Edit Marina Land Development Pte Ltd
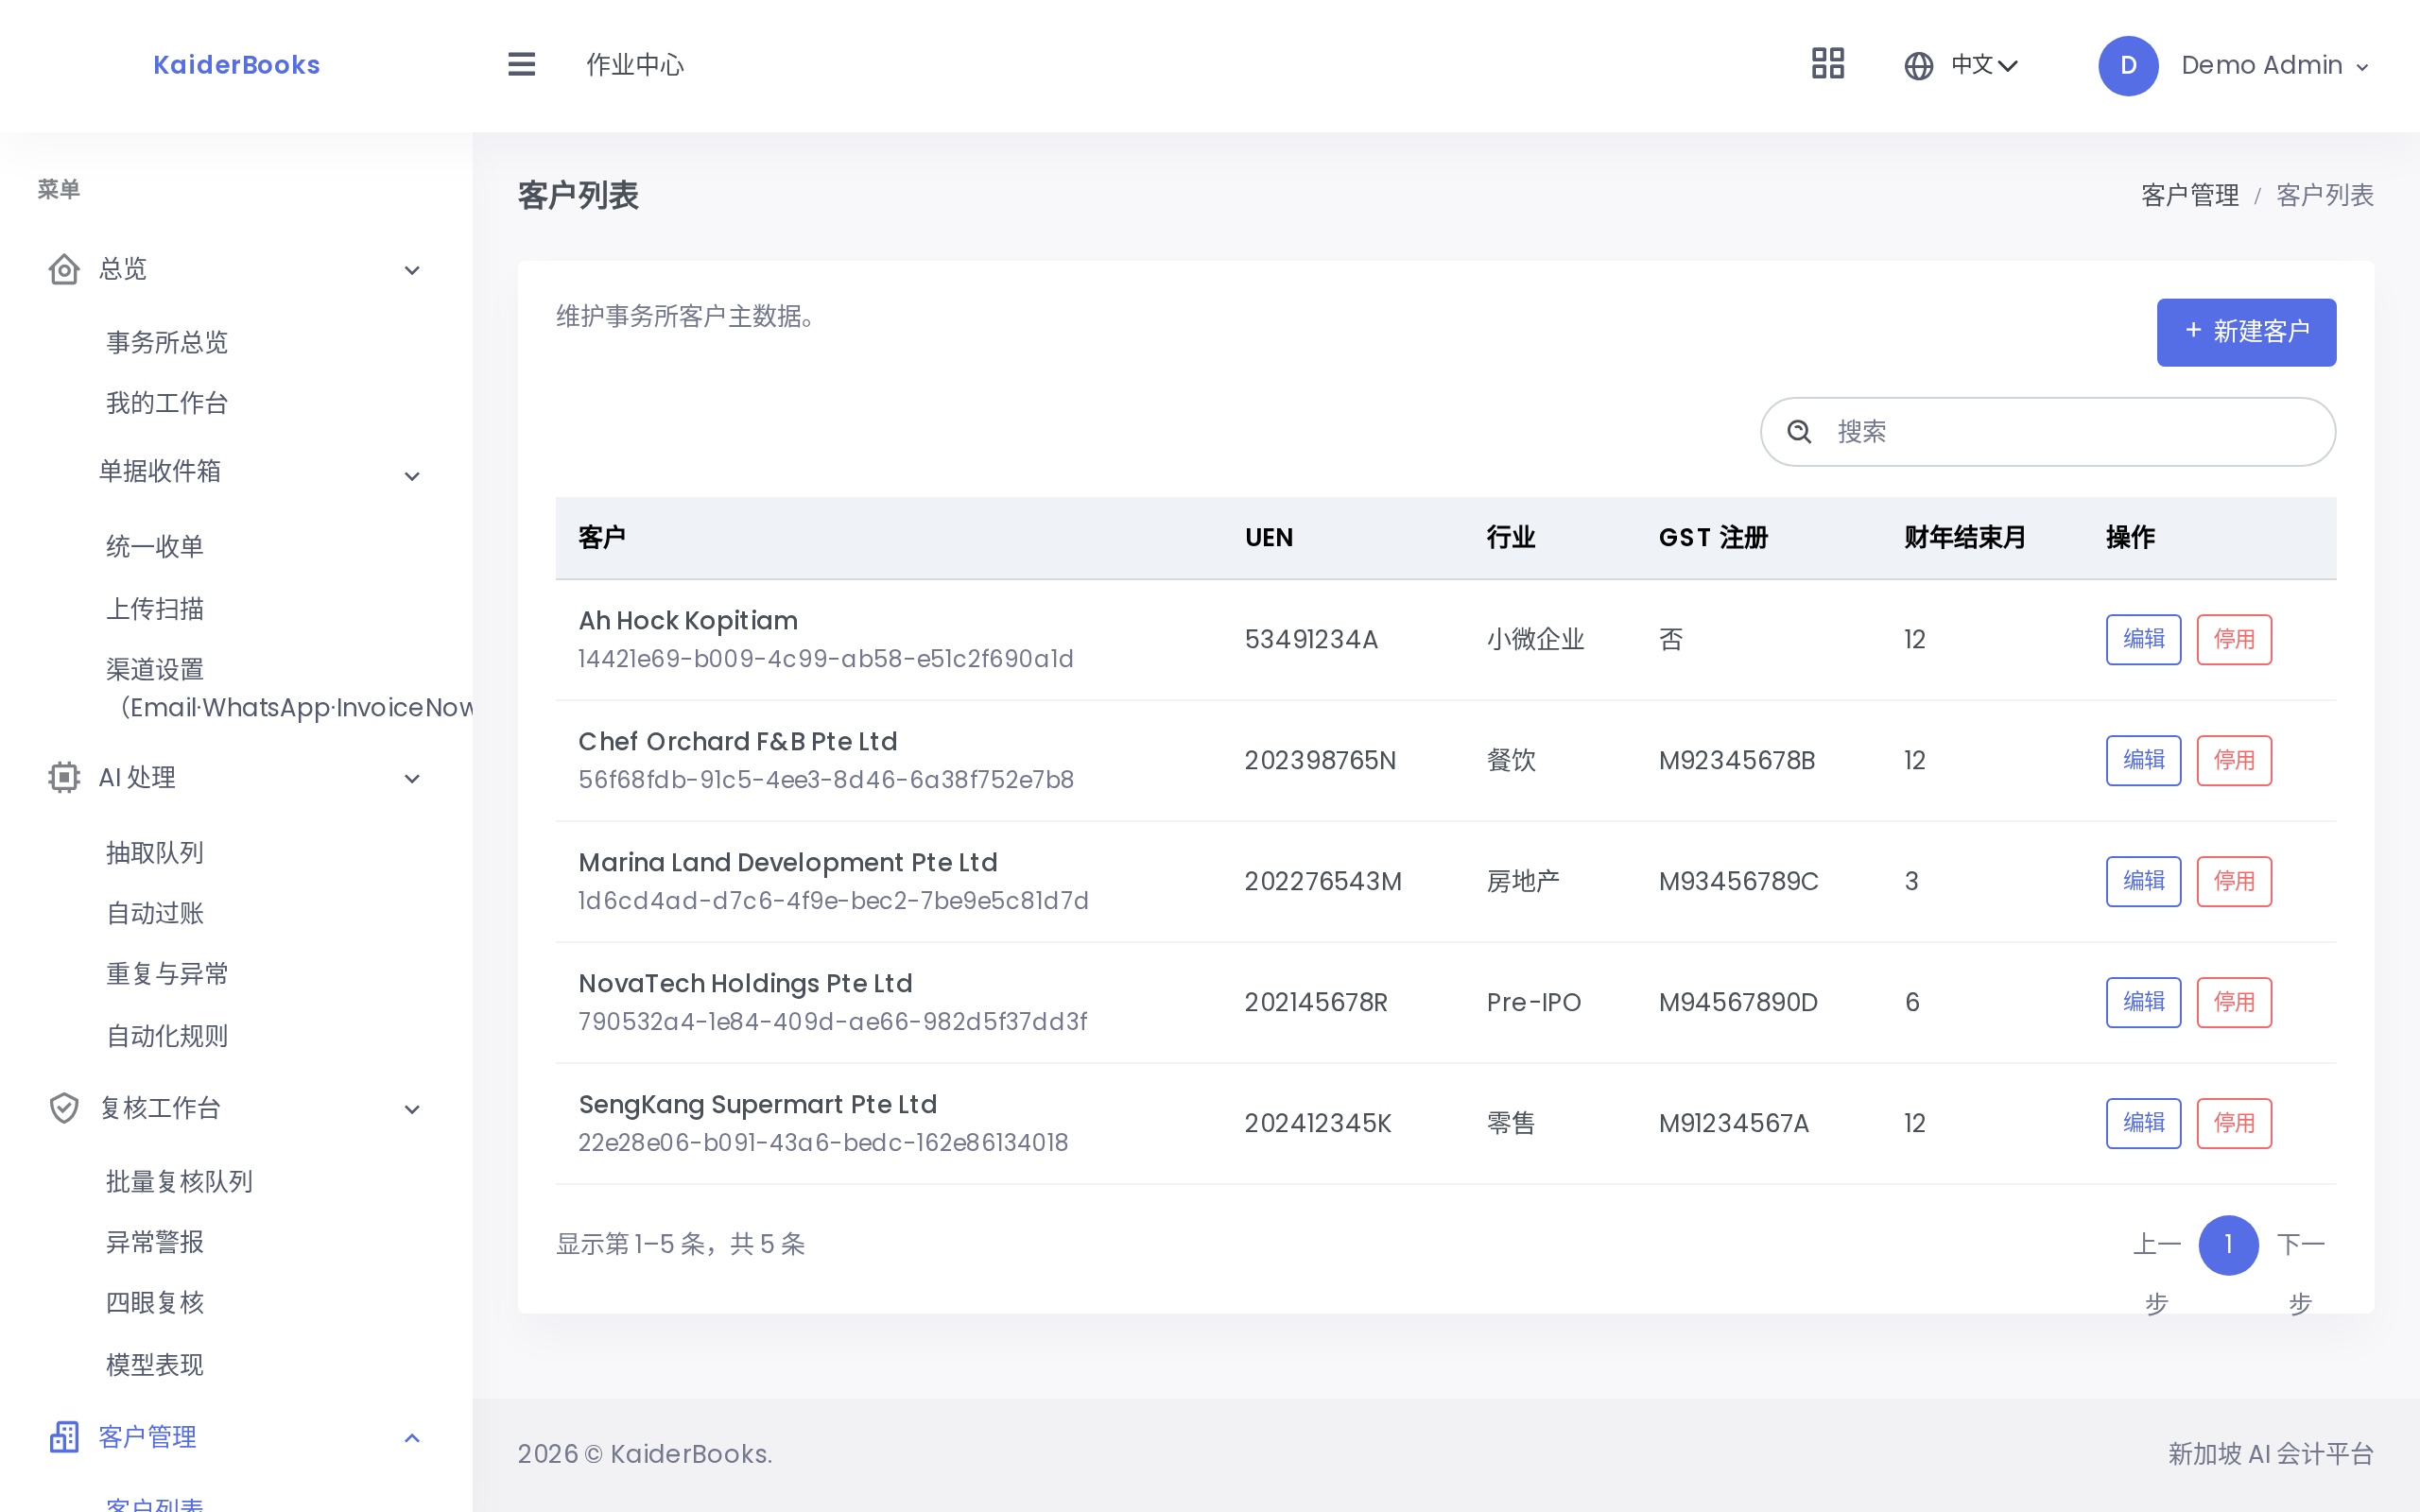 click(x=2143, y=882)
